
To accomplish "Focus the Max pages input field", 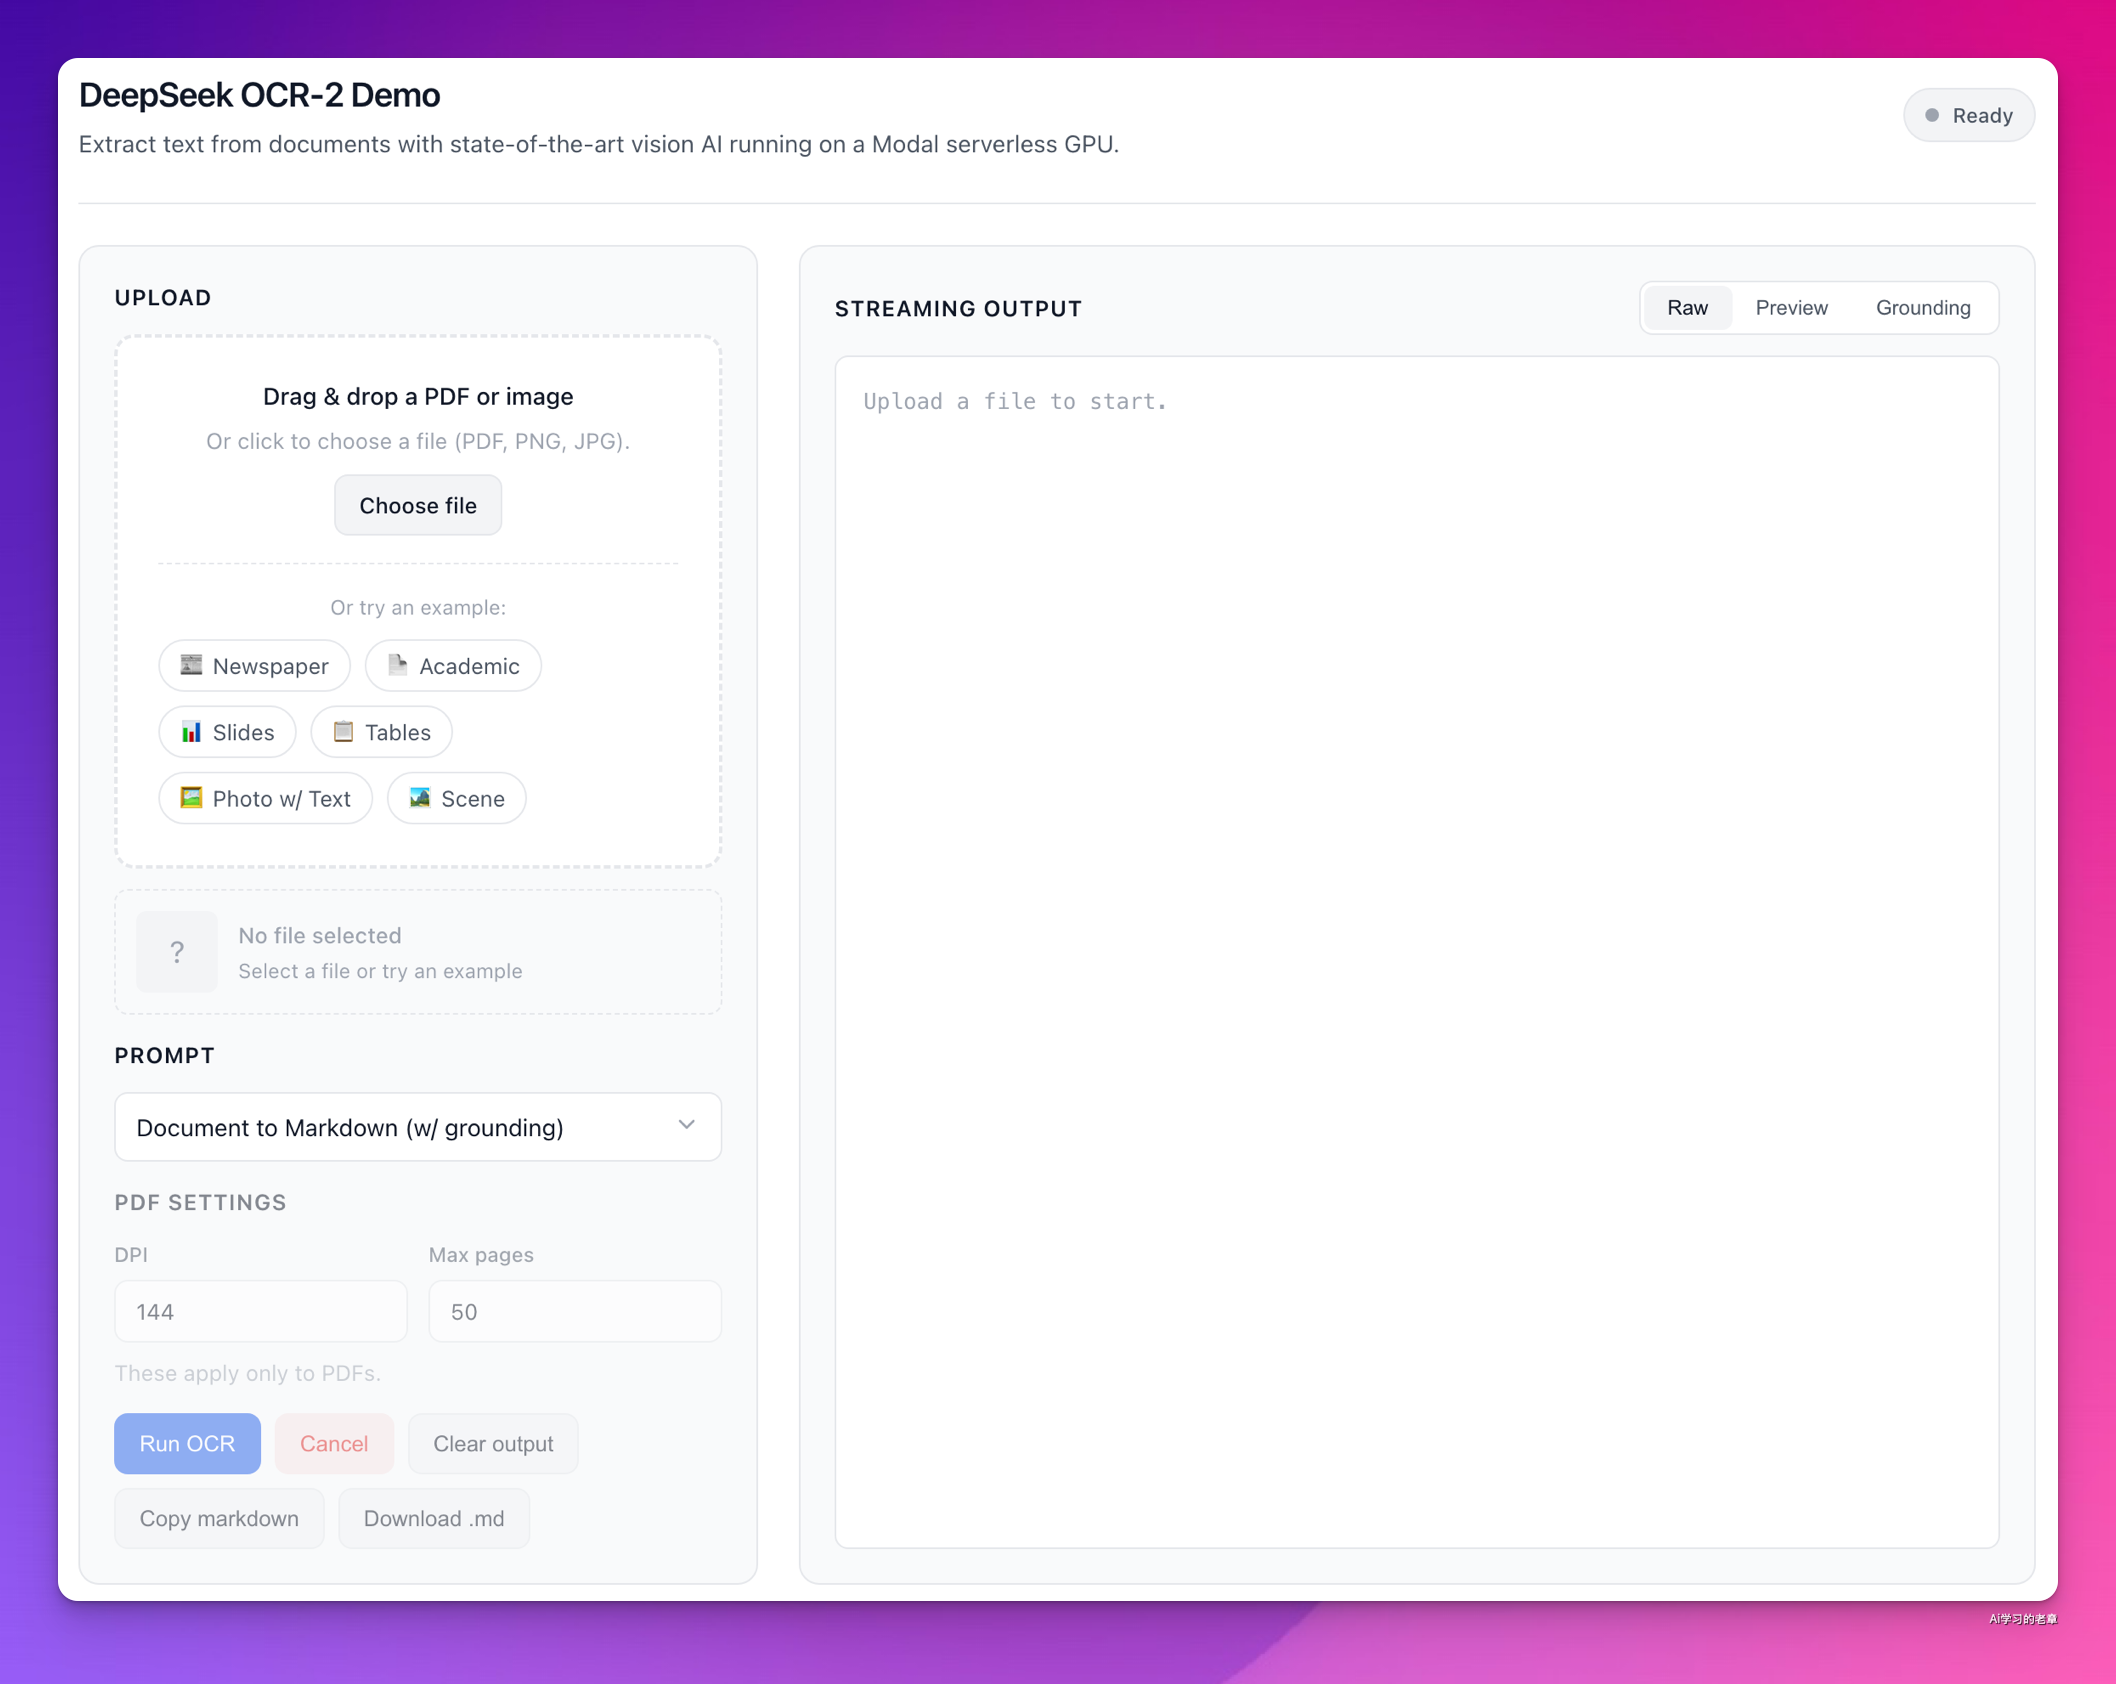I will (574, 1312).
